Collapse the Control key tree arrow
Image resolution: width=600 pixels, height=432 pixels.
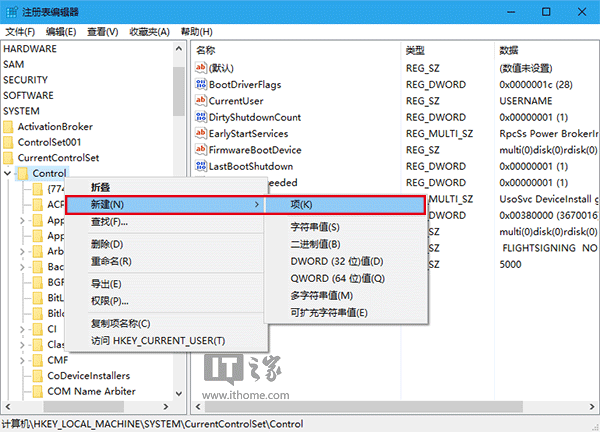tap(8, 174)
